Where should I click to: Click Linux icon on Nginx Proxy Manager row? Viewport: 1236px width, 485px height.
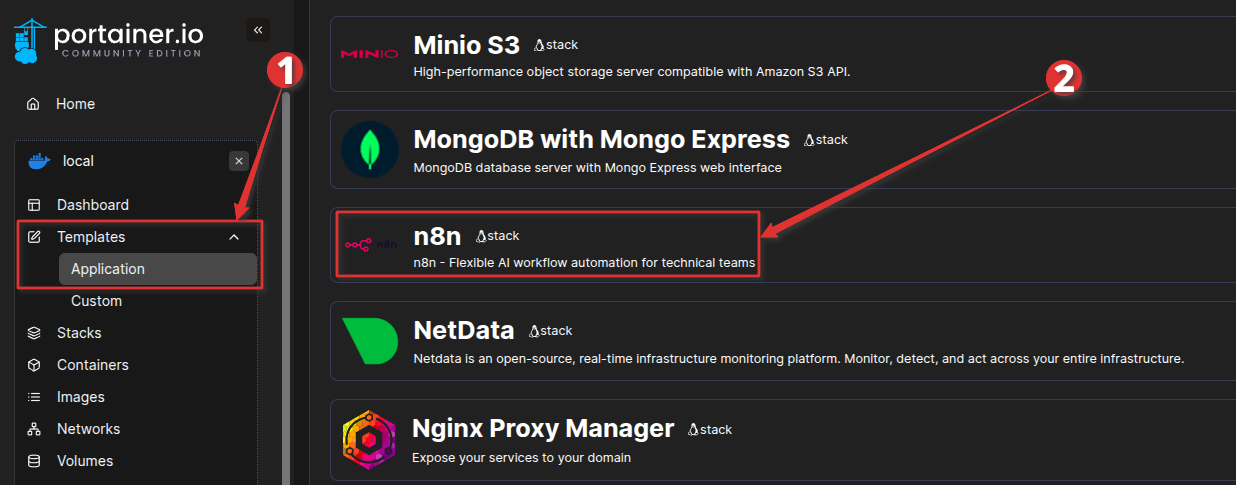[694, 429]
